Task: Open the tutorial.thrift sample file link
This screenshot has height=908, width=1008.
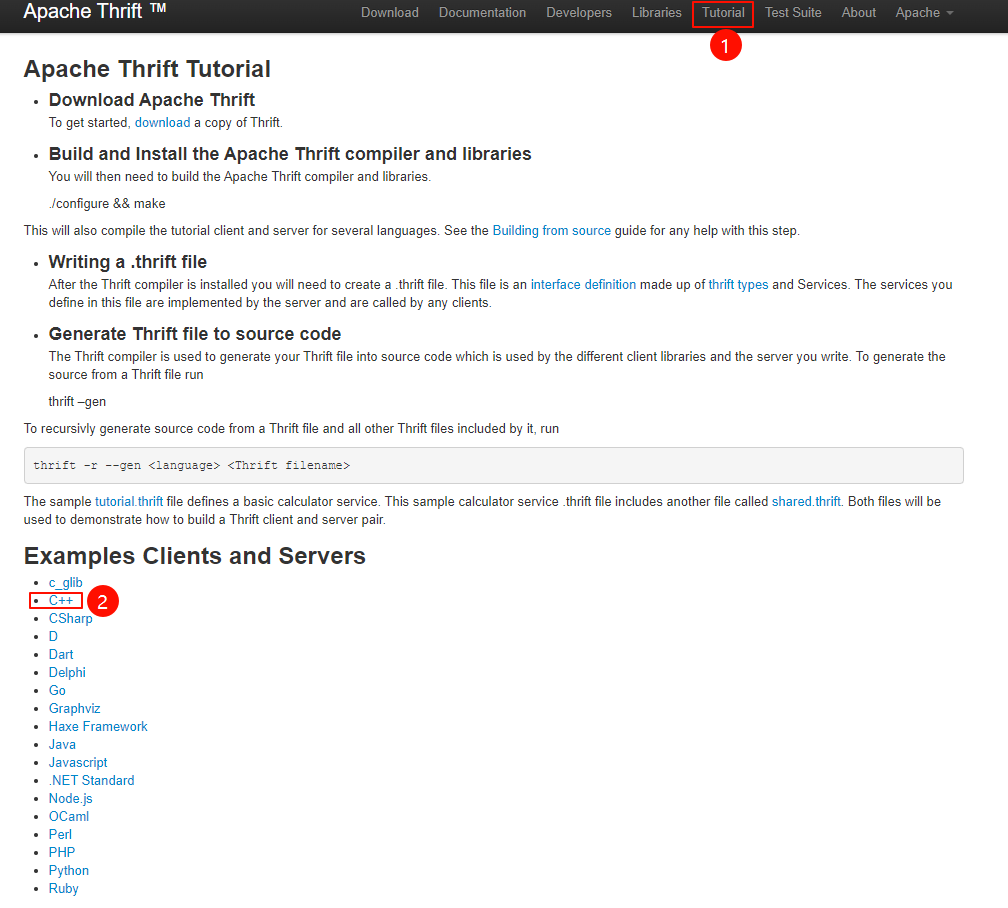Action: (x=129, y=501)
